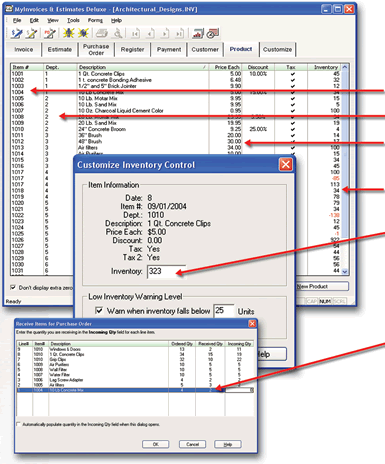The width and height of the screenshot is (385, 464).
Task: Switch to the Estimate tab
Action: click(x=60, y=49)
